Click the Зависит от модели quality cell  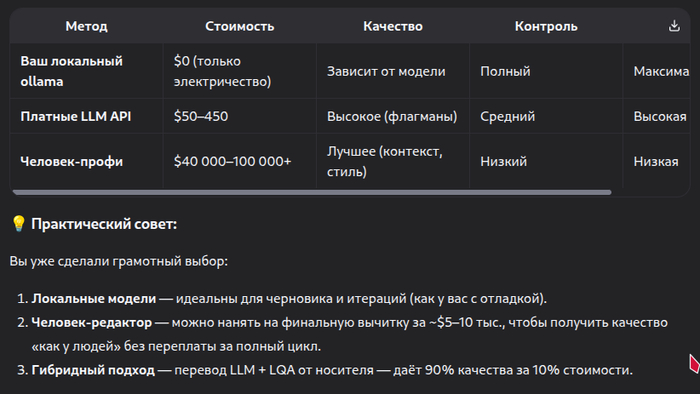[386, 71]
